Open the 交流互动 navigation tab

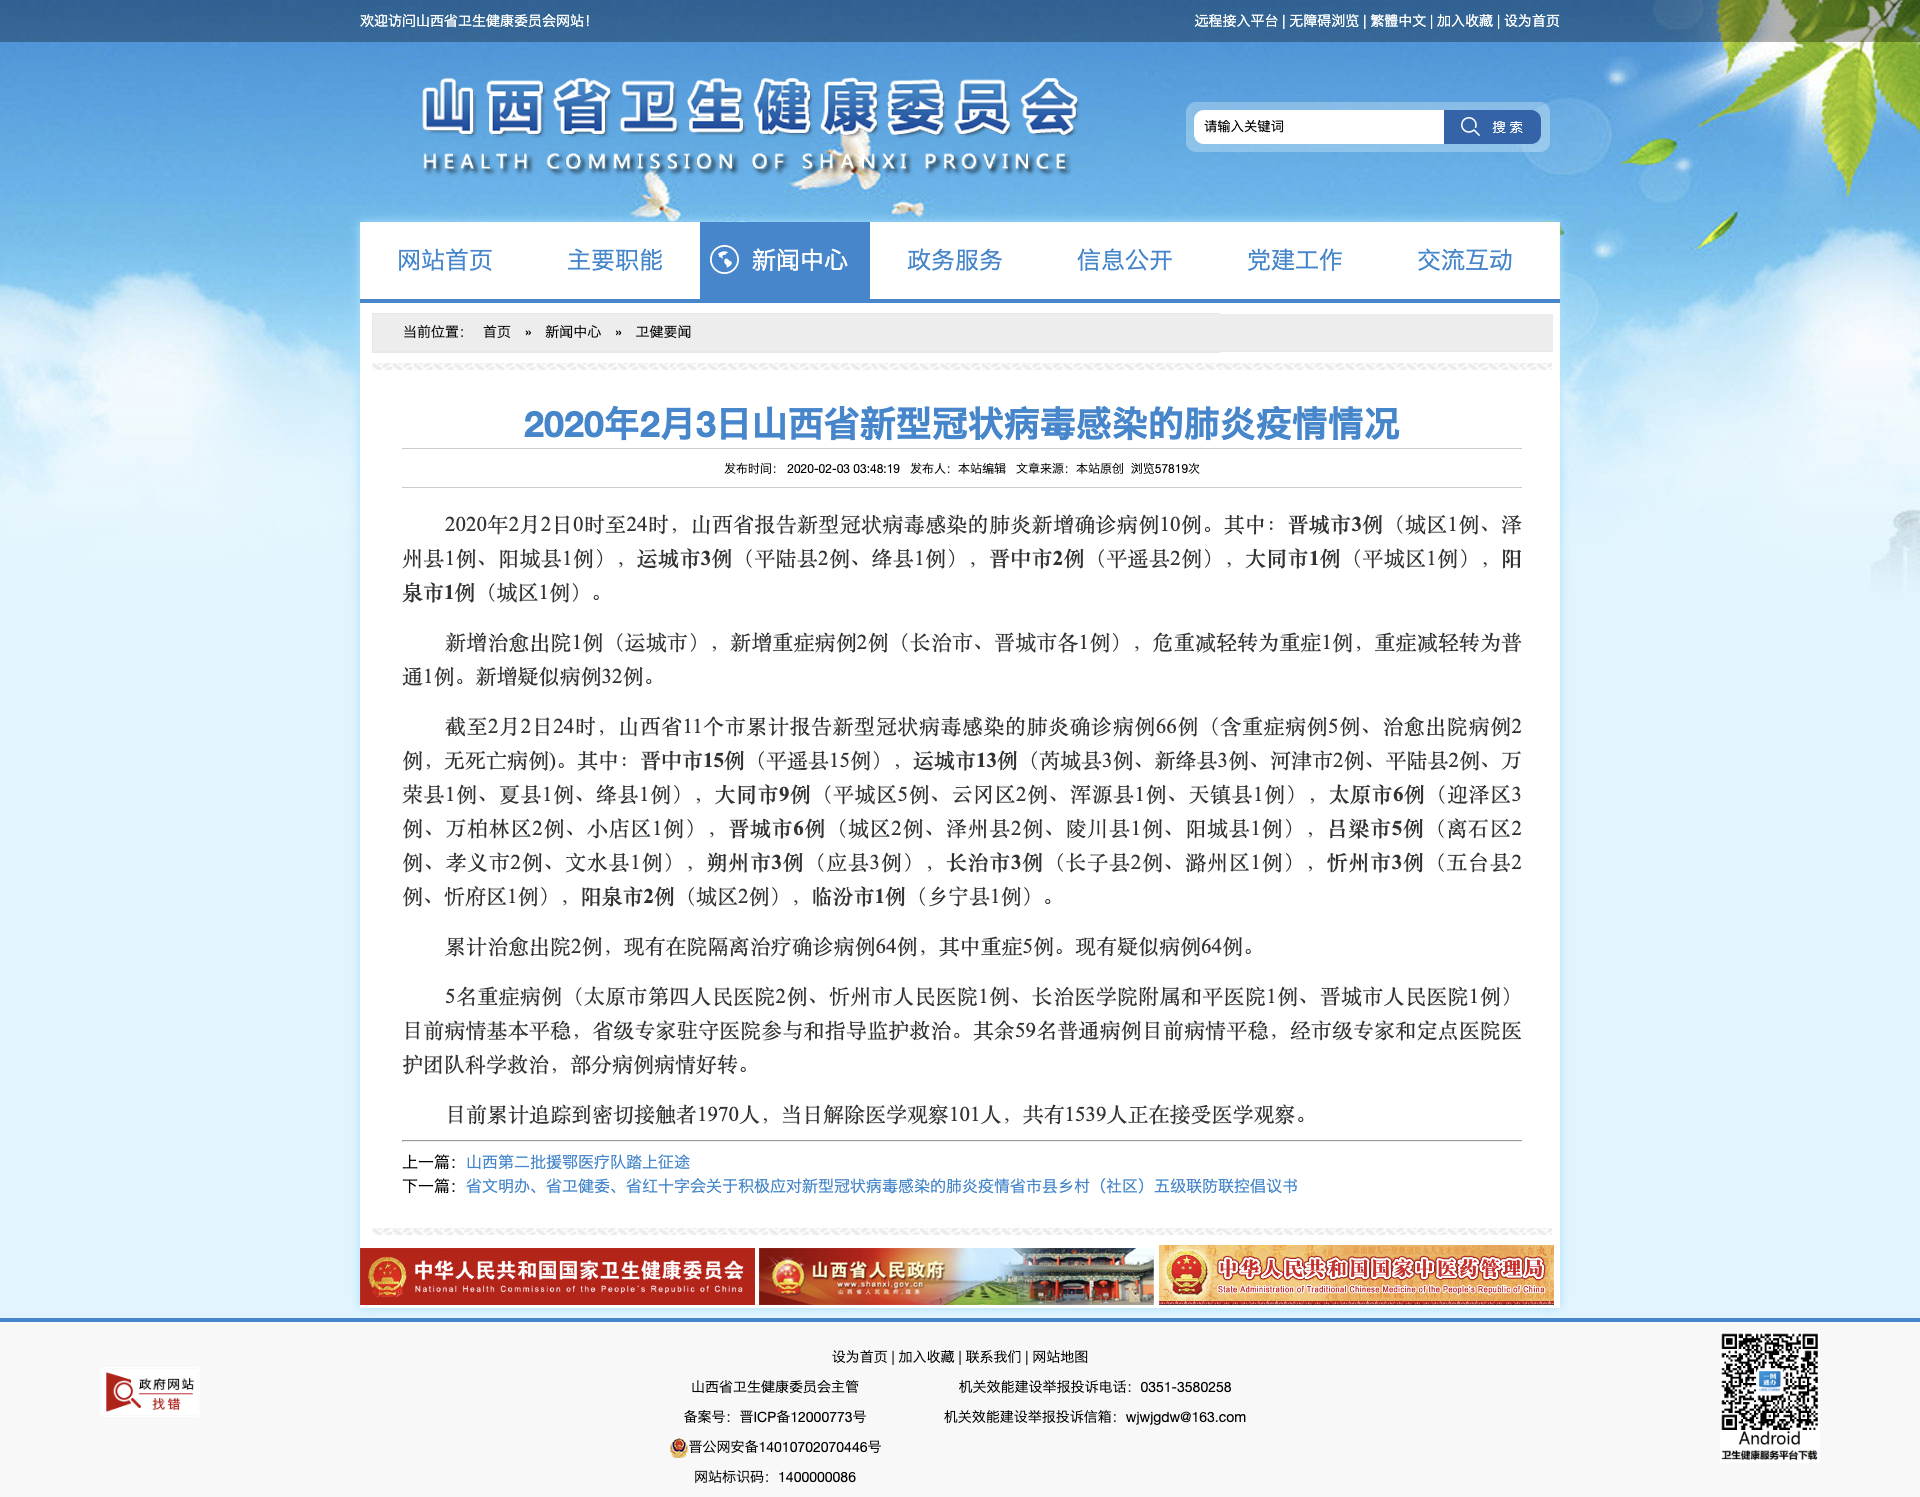[x=1465, y=260]
